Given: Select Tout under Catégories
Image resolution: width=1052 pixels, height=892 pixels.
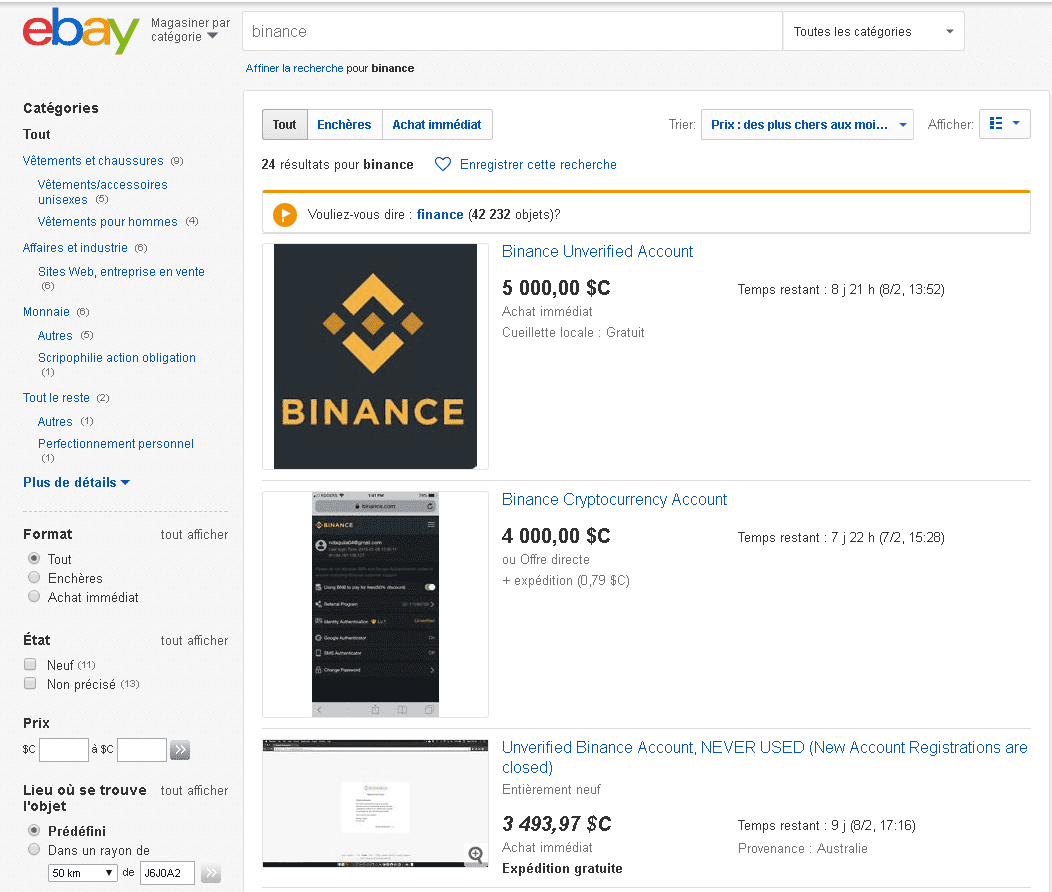Looking at the screenshot, I should 37,135.
